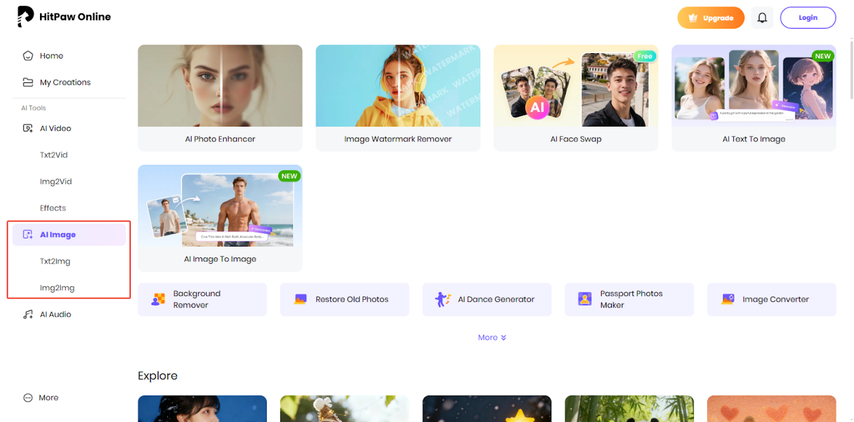
Task: Expand tools list with More chevron
Action: pyautogui.click(x=503, y=338)
